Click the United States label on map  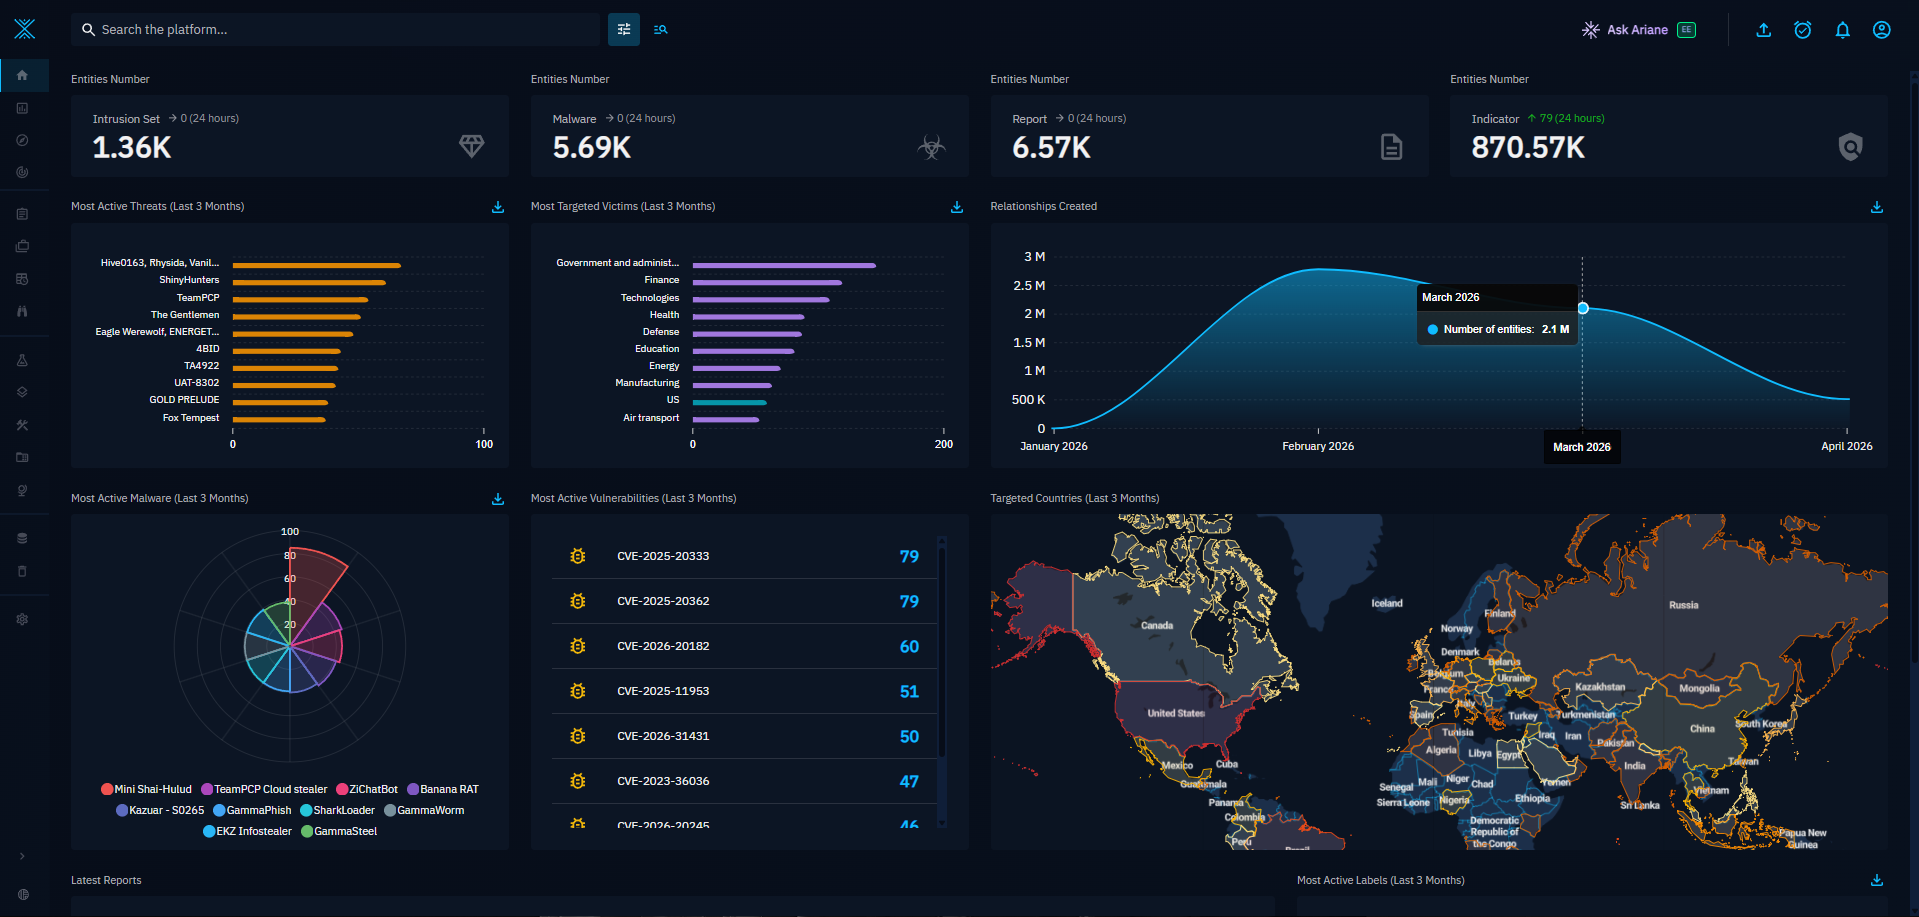point(1176,713)
